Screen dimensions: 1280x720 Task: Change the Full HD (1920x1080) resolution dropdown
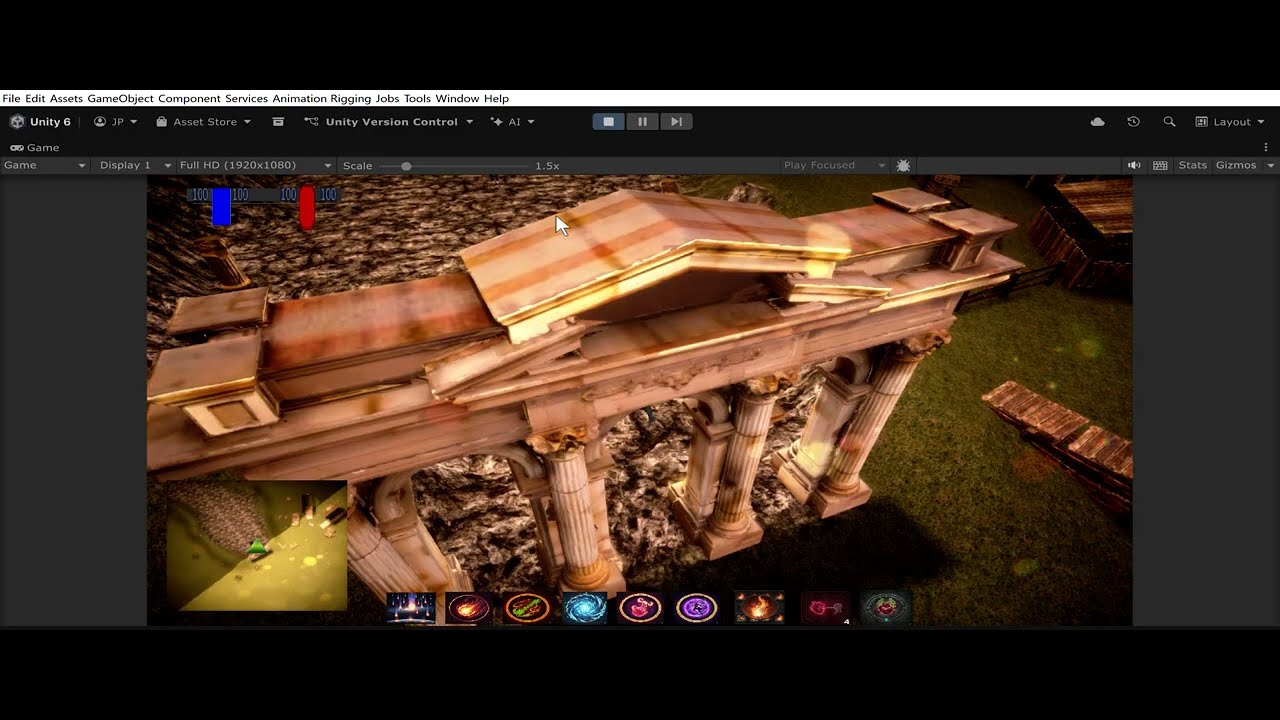pyautogui.click(x=255, y=165)
